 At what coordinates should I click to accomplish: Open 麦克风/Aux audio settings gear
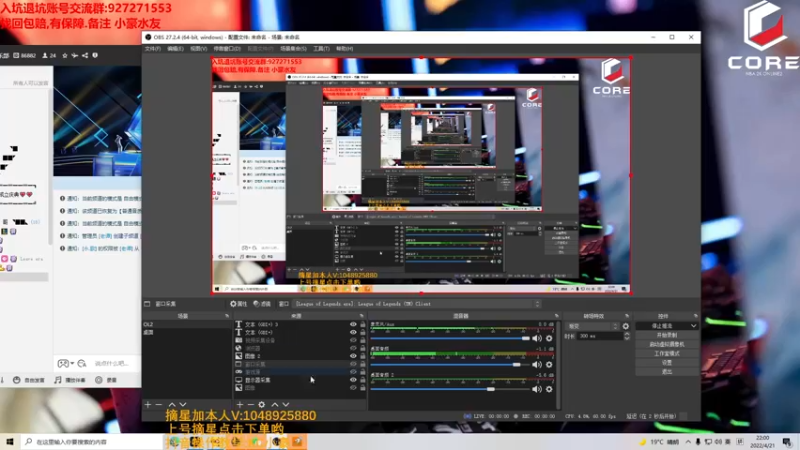549,338
